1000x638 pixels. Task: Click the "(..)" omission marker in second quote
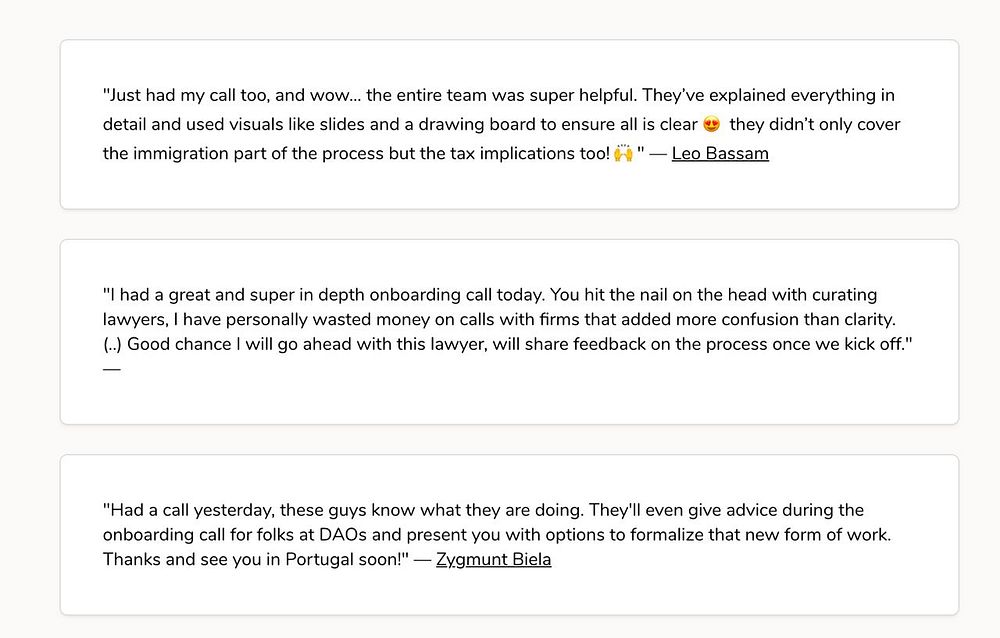click(114, 344)
